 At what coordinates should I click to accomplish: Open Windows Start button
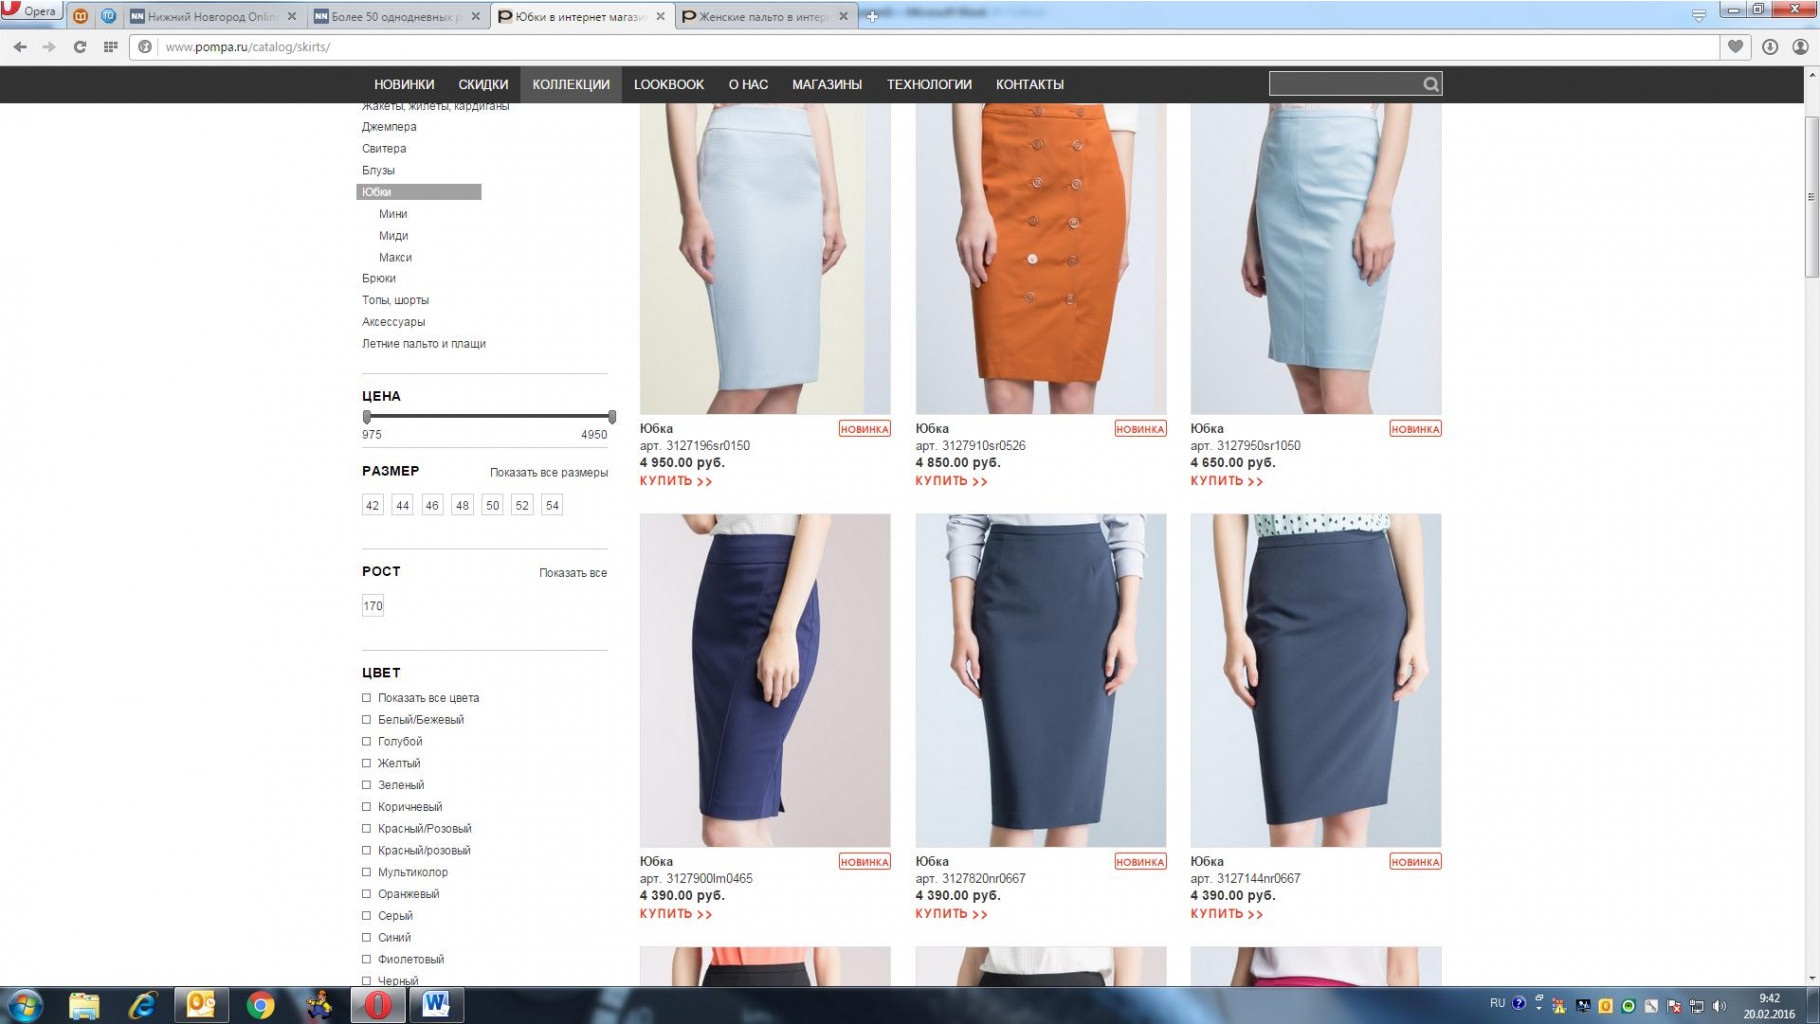(25, 1005)
